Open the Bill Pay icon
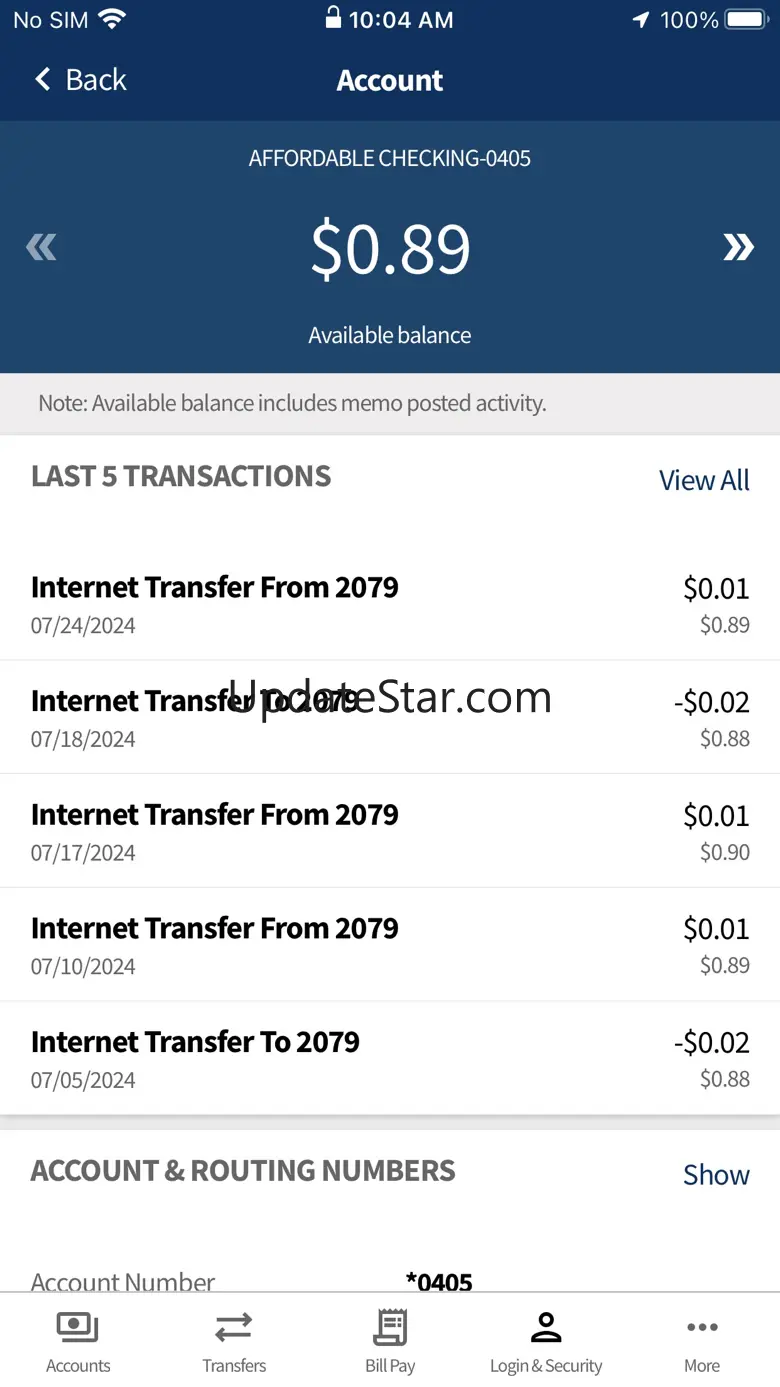This screenshot has width=780, height=1387. (x=390, y=1327)
